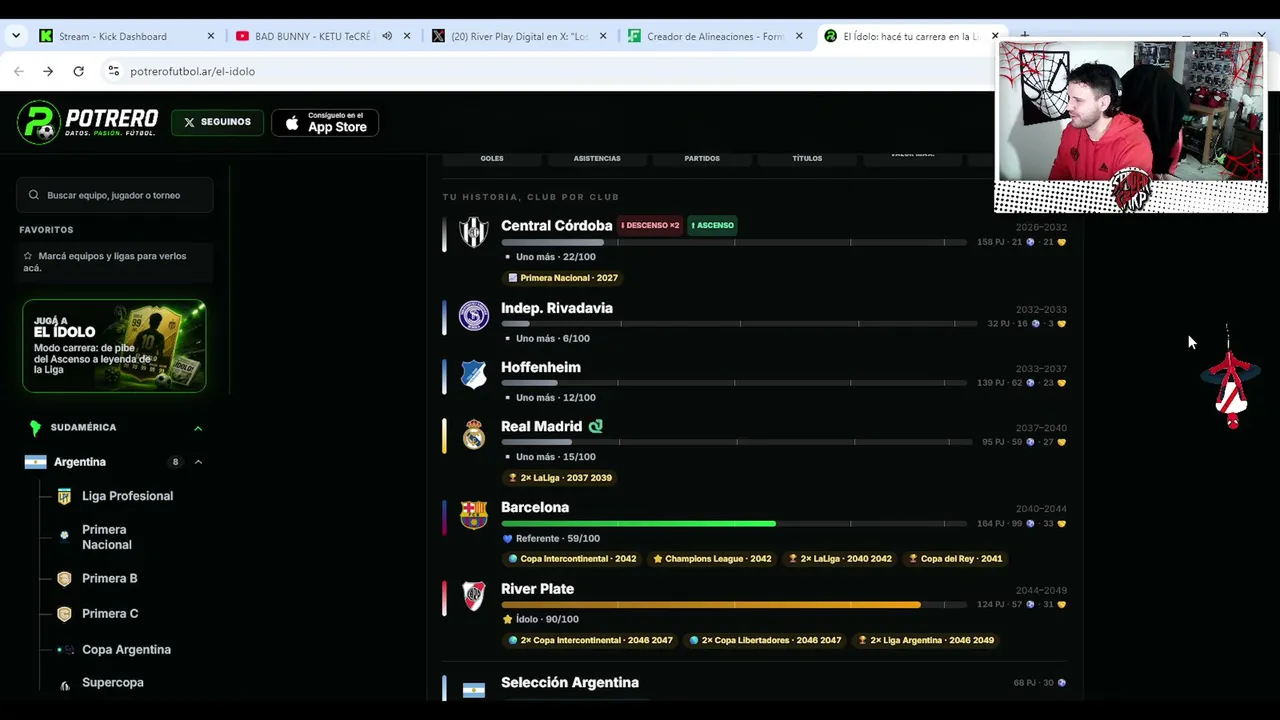Click the green ASCENSO badge
Screen dimensions: 1280x720
point(712,226)
